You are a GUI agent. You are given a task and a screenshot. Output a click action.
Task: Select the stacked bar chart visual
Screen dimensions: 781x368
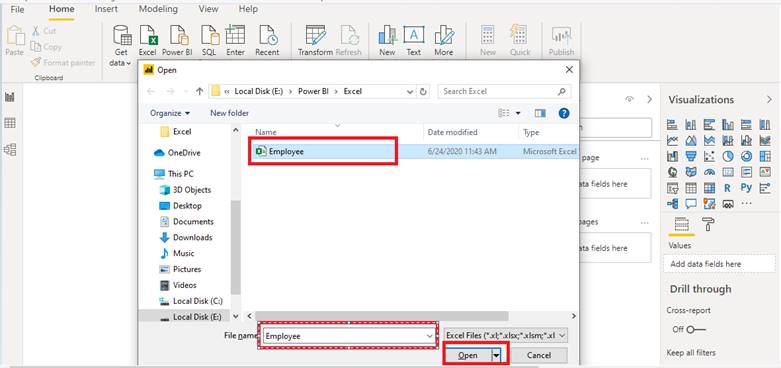(672, 124)
